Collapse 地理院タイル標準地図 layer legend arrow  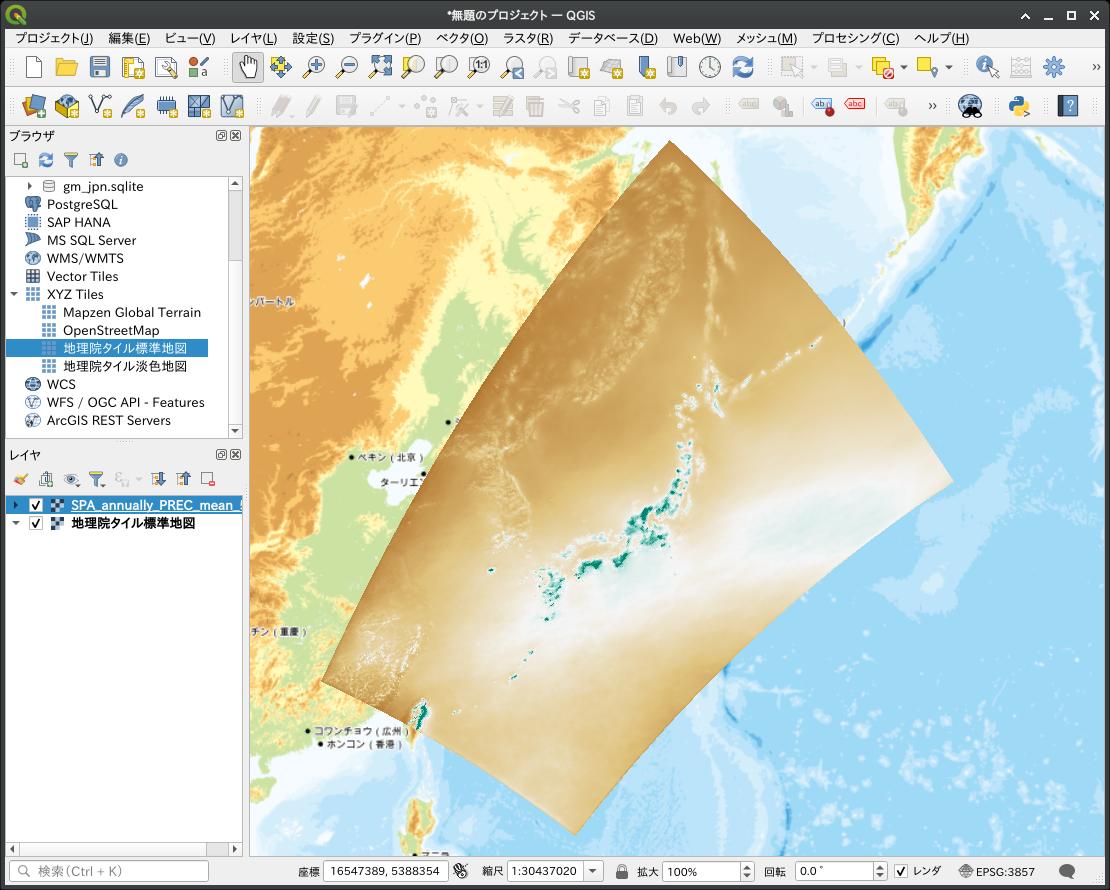coord(16,523)
